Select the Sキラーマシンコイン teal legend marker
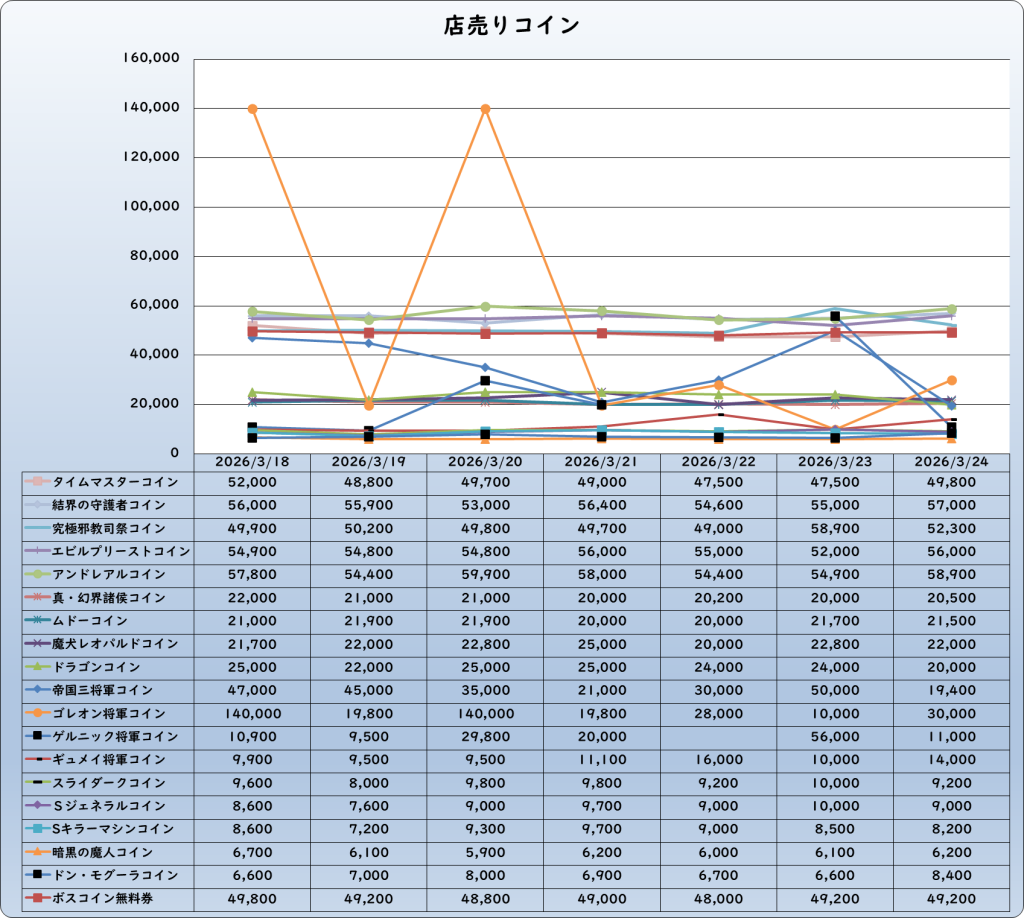The image size is (1024, 918). (36, 829)
